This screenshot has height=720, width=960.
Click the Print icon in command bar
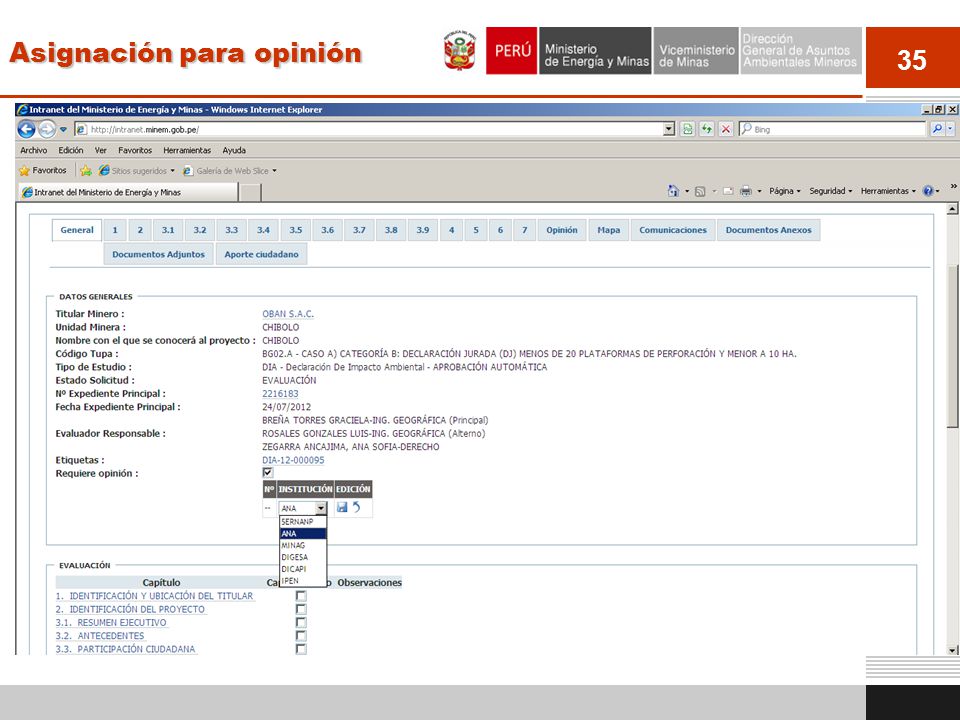click(x=746, y=191)
